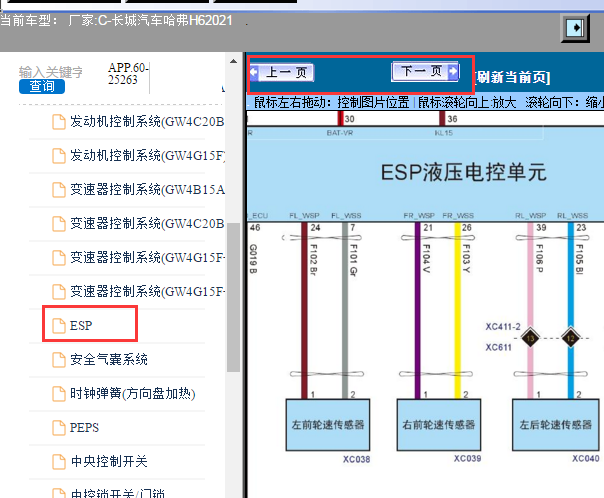Image resolution: width=604 pixels, height=498 pixels.
Task: Open 发动机控制系统(GW4G15F) tree entry
Action: (147, 156)
